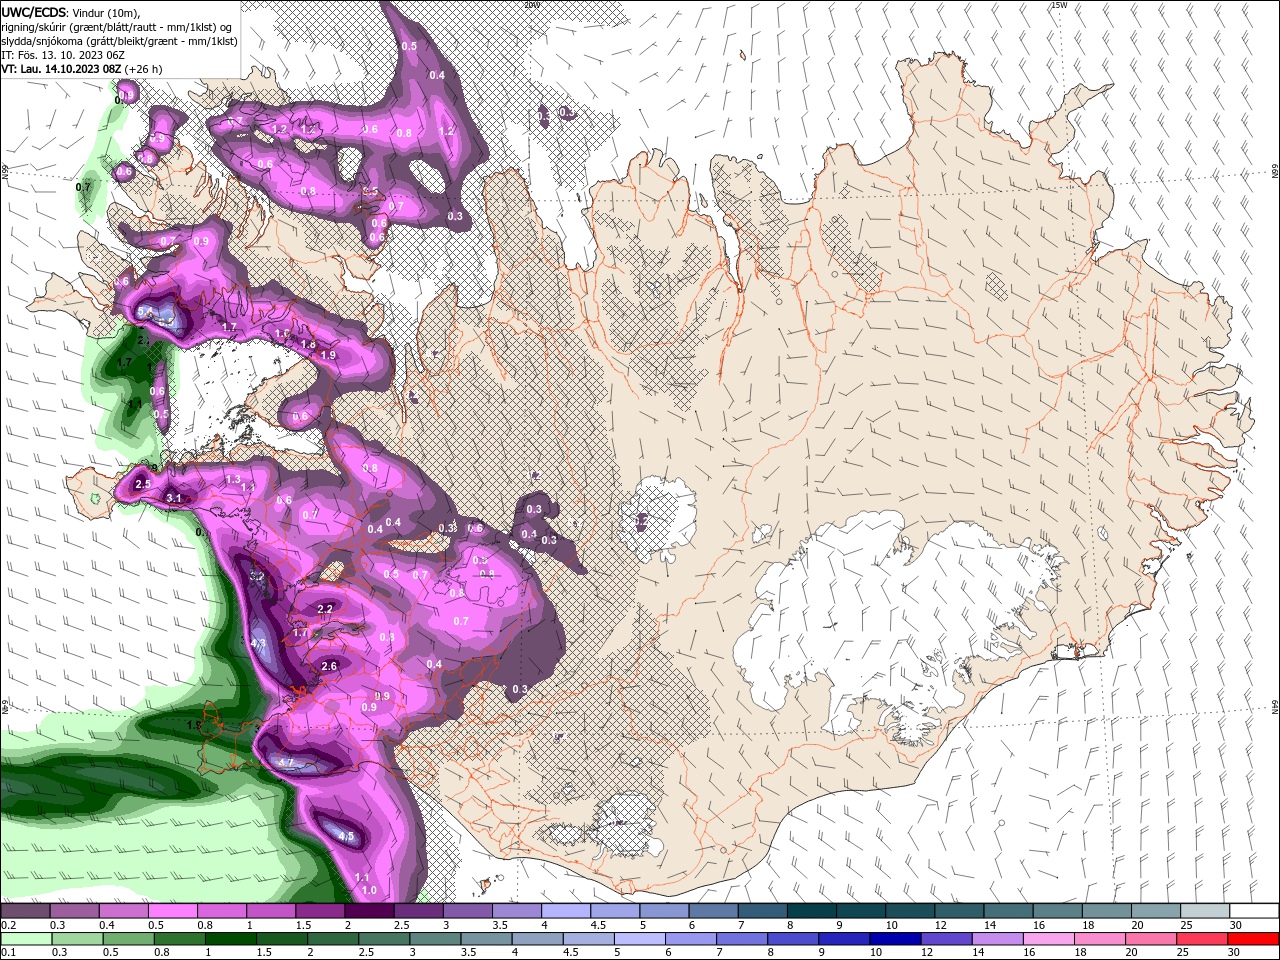Click the '4.5' value in the southern snow band
Image resolution: width=1280 pixels, height=960 pixels.
pos(346,836)
